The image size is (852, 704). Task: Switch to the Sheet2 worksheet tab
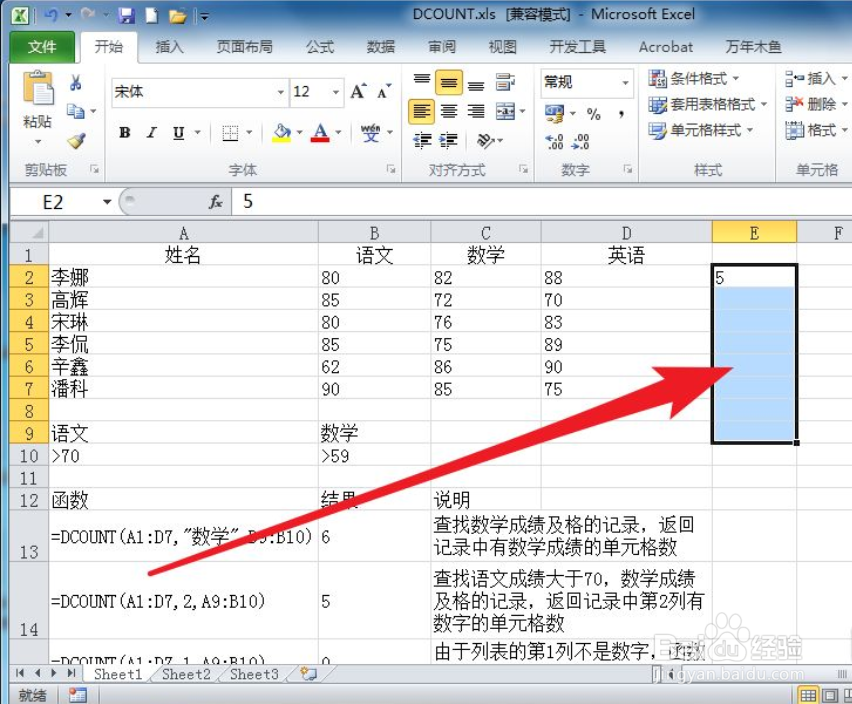click(184, 674)
